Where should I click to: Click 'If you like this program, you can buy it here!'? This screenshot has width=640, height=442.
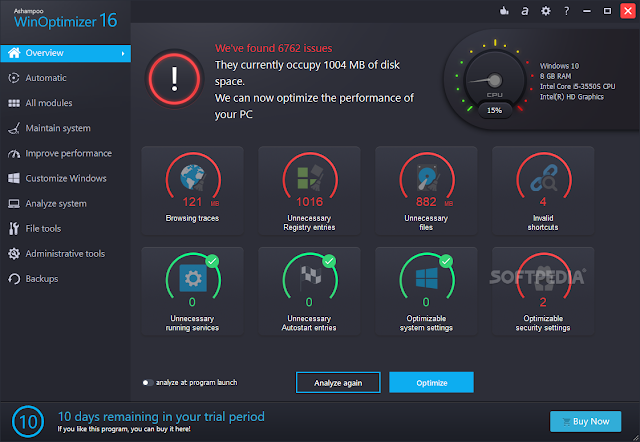click(x=124, y=429)
